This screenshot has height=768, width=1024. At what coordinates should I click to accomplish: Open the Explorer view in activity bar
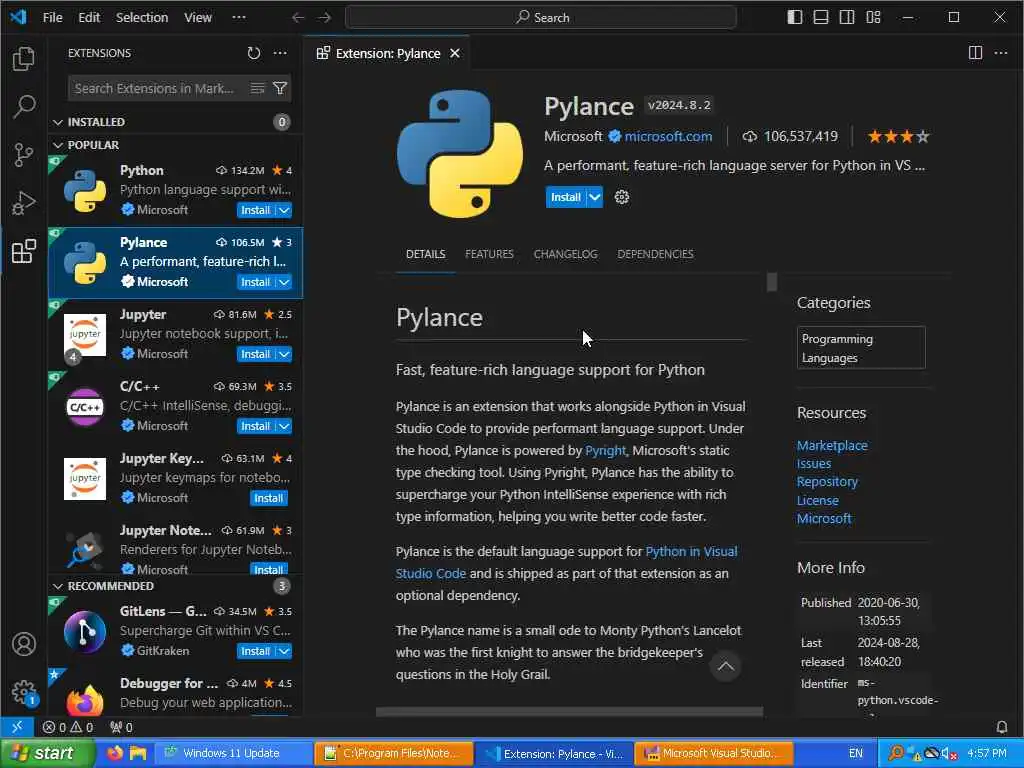pyautogui.click(x=24, y=59)
